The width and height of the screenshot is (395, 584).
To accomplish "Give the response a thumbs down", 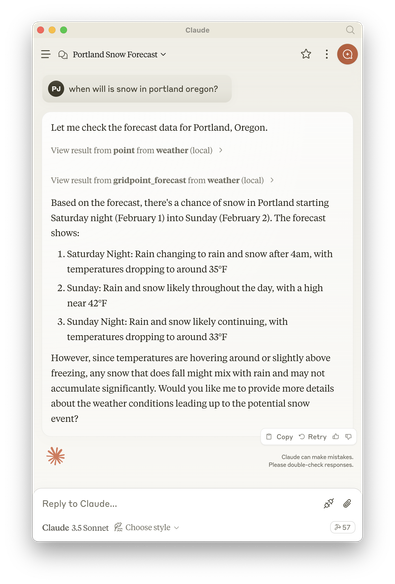I will pos(348,437).
